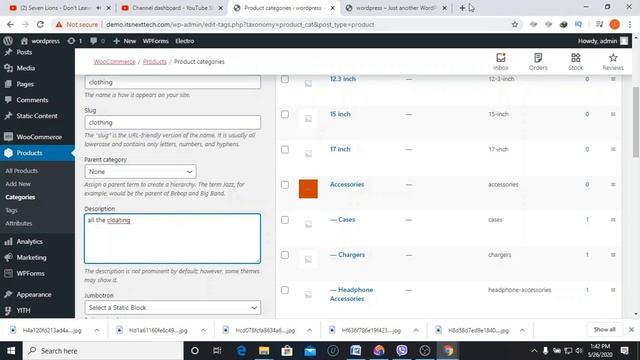The height and width of the screenshot is (360, 640).
Task: Open the Mail app in taskbar
Action: coord(310,351)
